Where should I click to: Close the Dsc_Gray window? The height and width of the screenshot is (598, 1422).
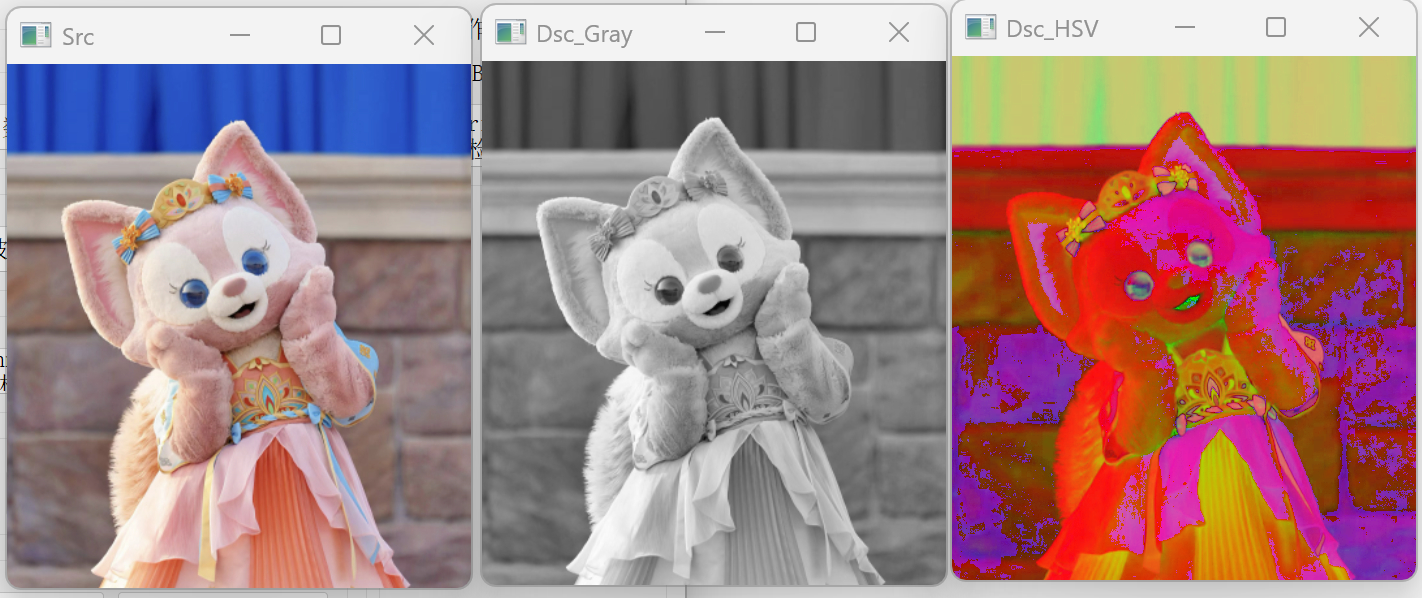point(899,33)
